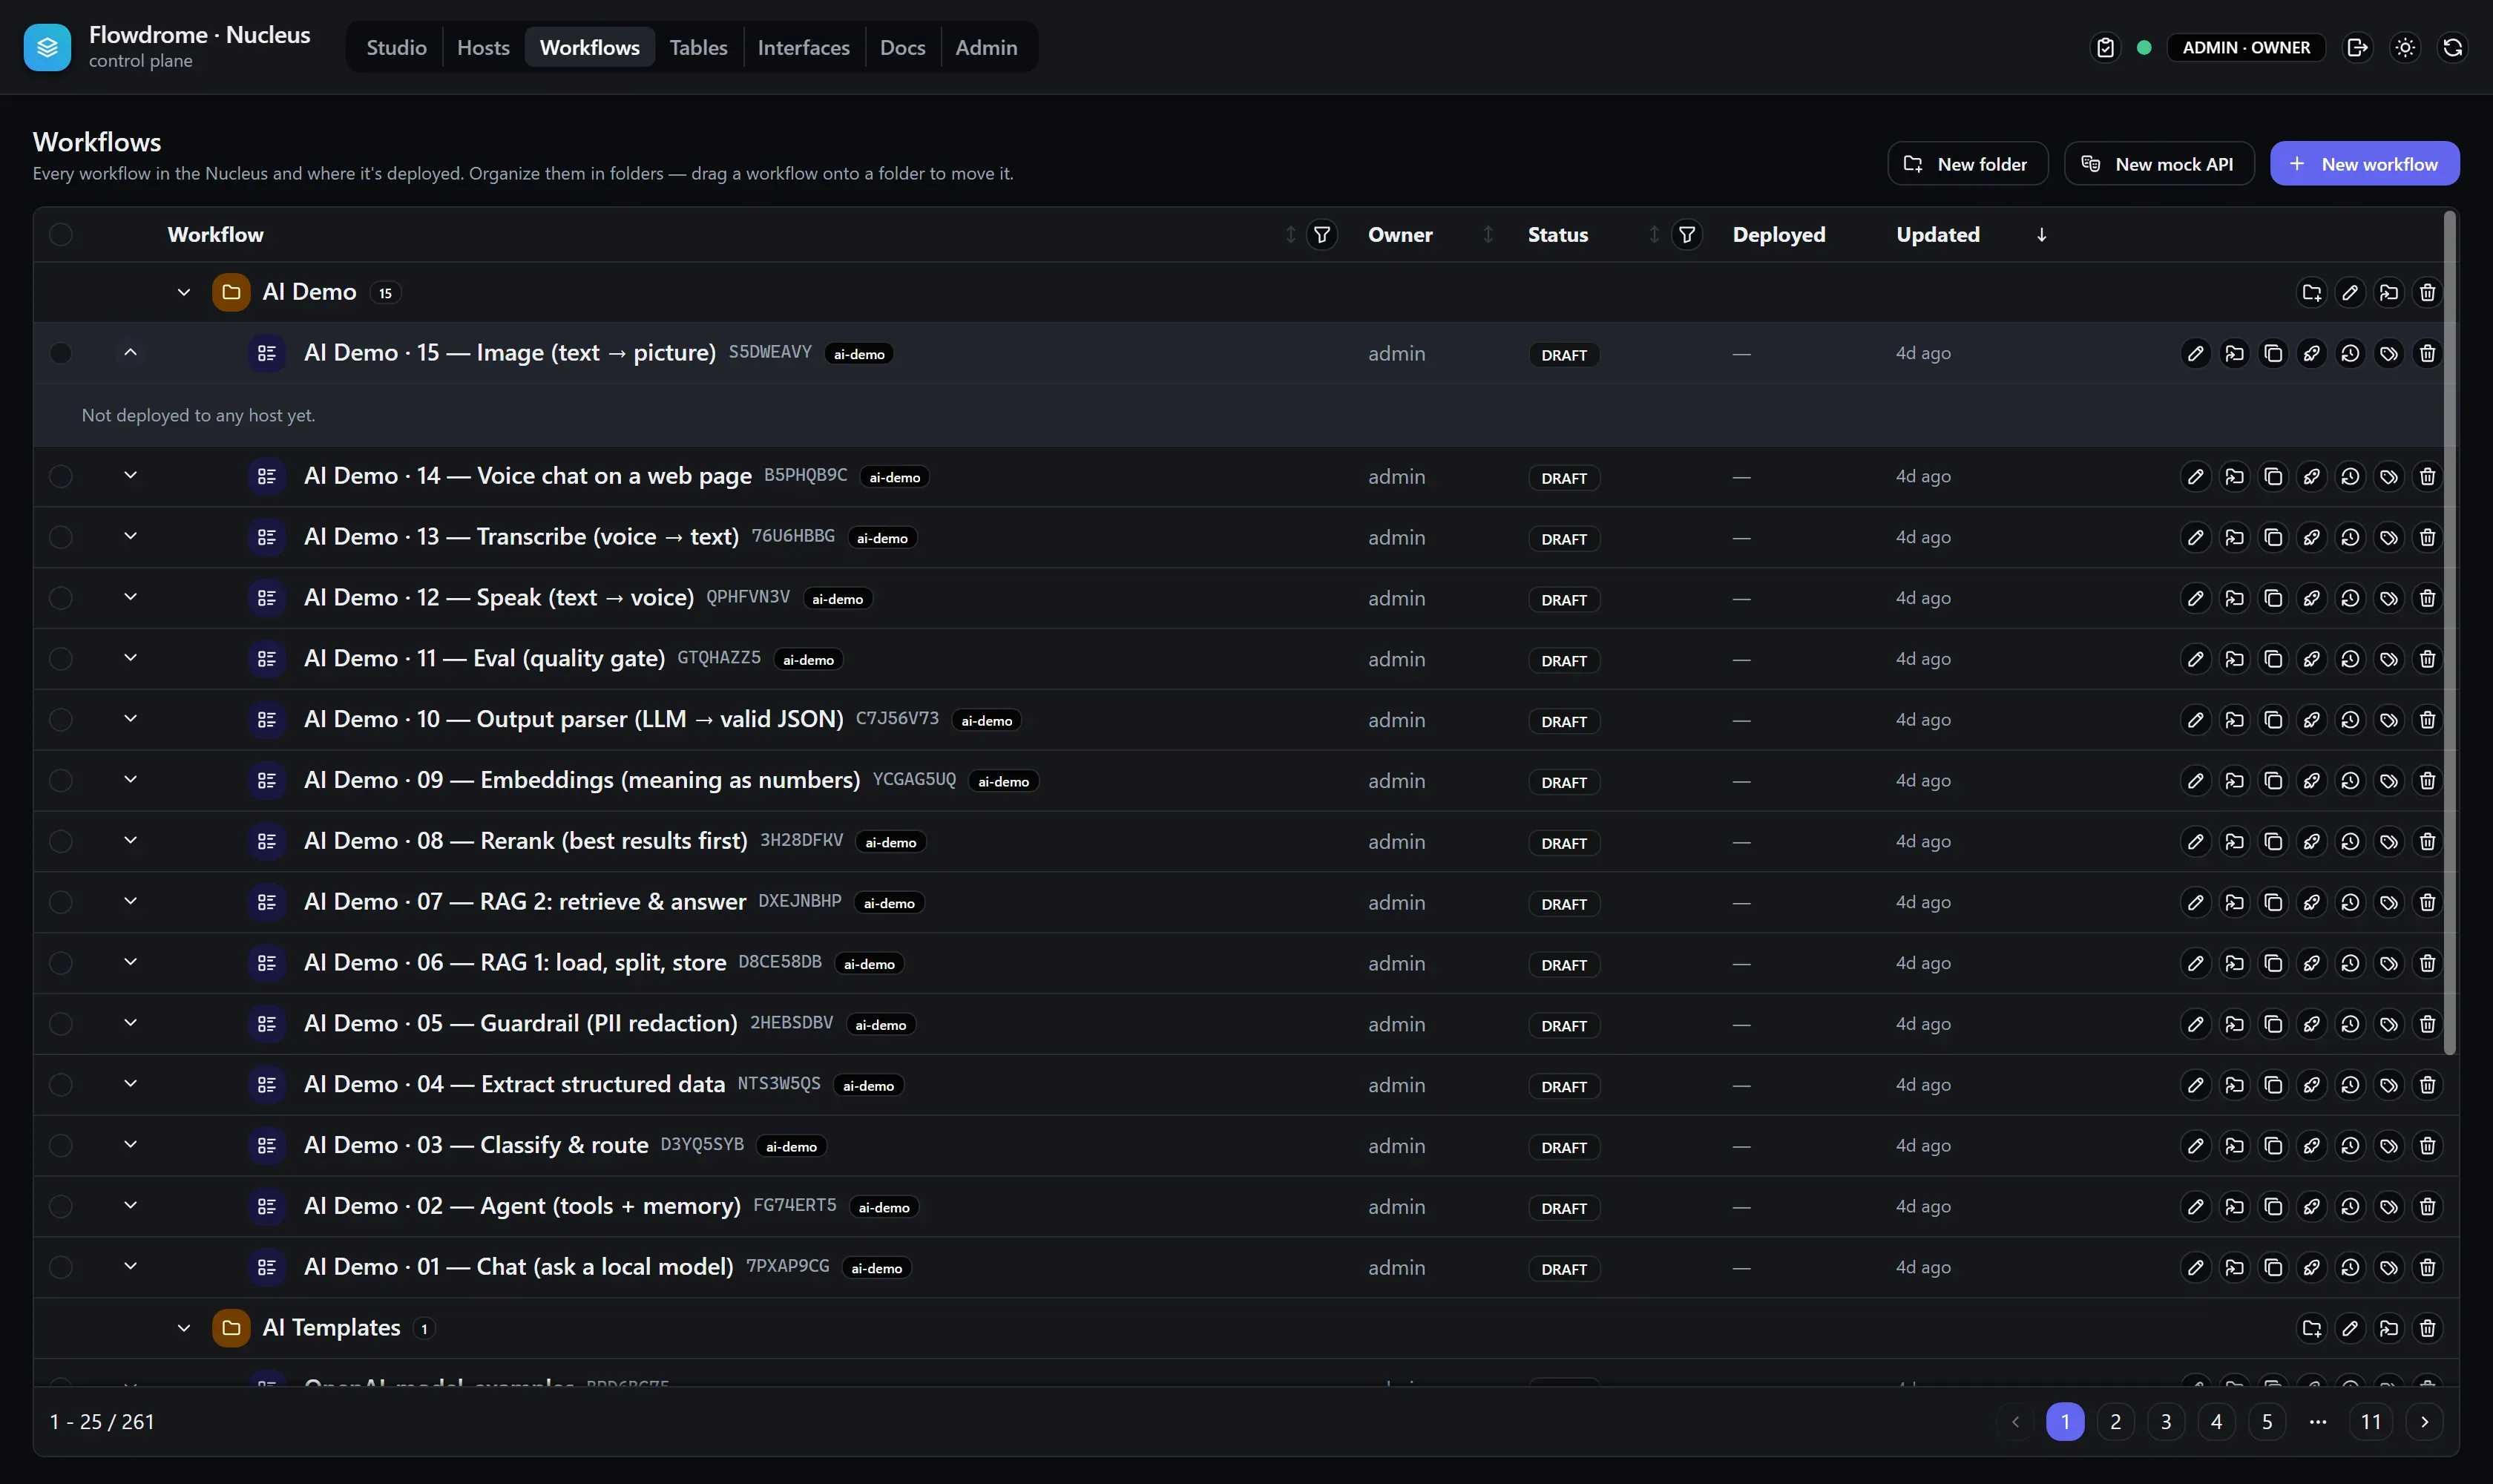
Task: Delete the AI Templates folder
Action: tap(2427, 1328)
